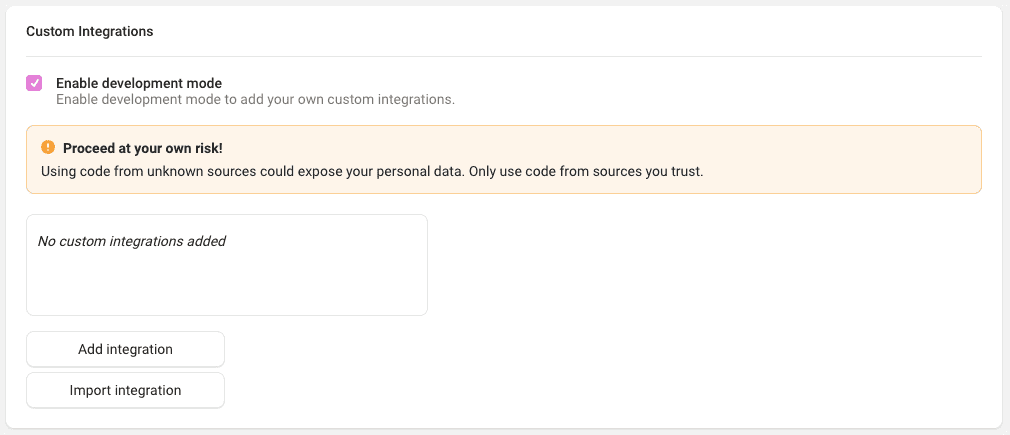Click the warning text about unknown code sources

point(370,172)
